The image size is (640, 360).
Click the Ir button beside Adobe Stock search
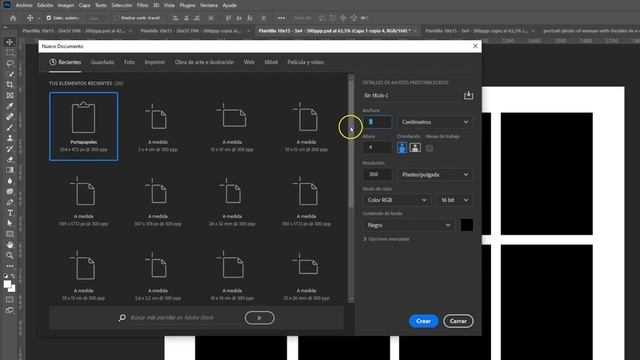(x=260, y=318)
